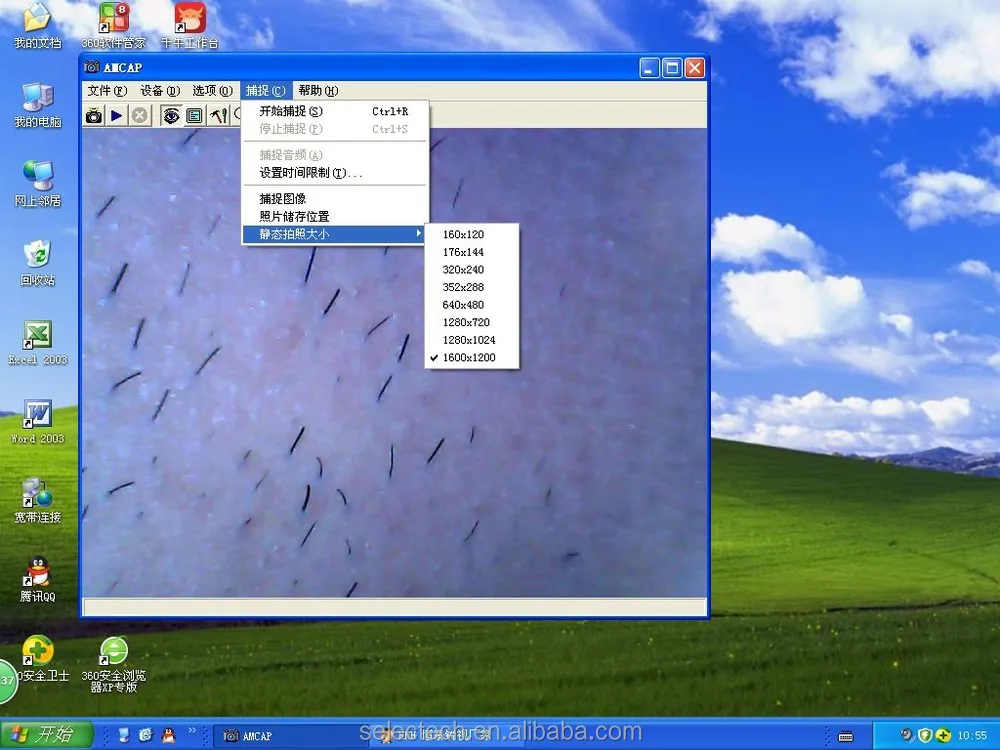Open the Word 2003 desktop shortcut
The width and height of the screenshot is (1000, 750).
tap(38, 420)
